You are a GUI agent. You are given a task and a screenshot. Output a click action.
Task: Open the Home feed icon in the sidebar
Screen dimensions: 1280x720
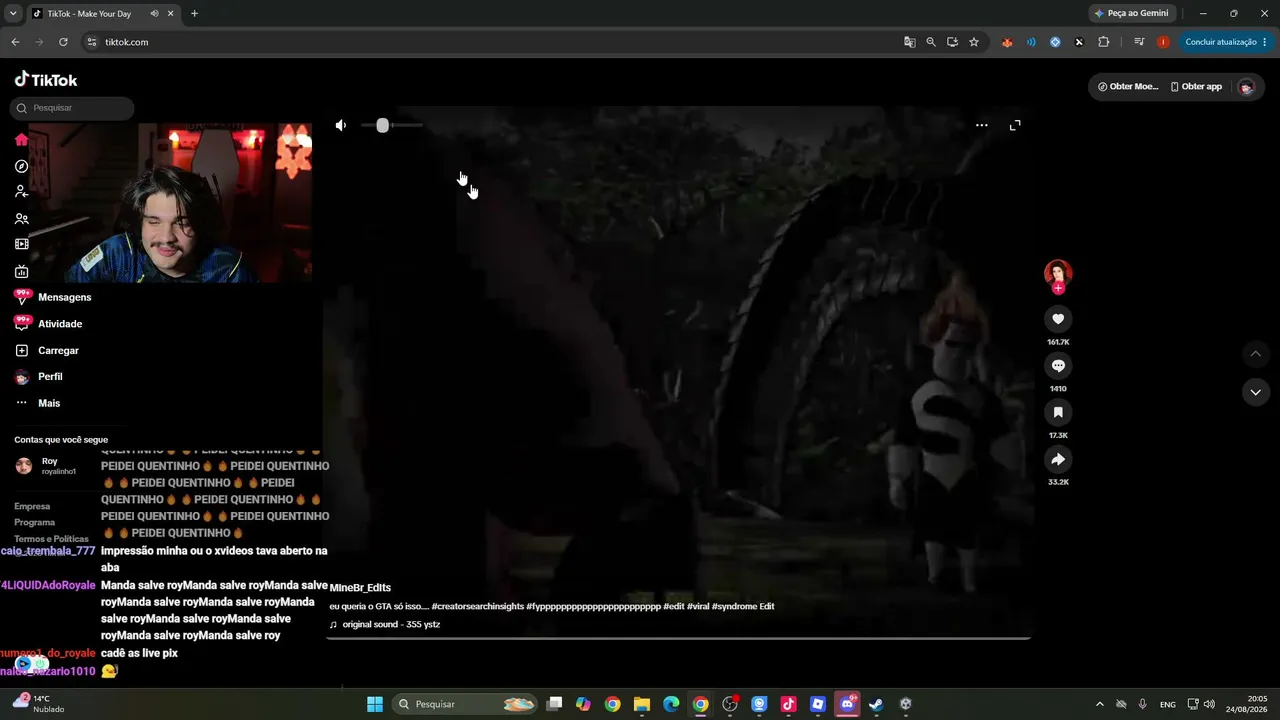point(21,140)
